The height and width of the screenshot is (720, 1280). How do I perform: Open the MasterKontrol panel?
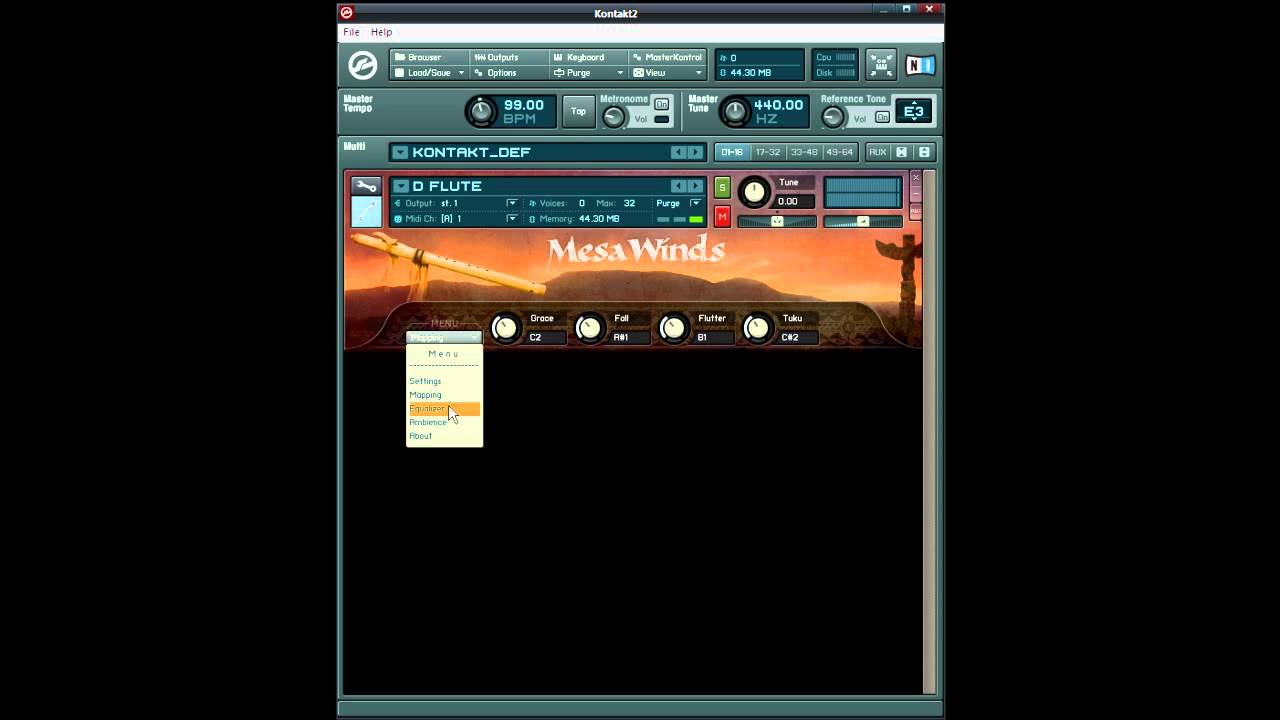pos(668,57)
